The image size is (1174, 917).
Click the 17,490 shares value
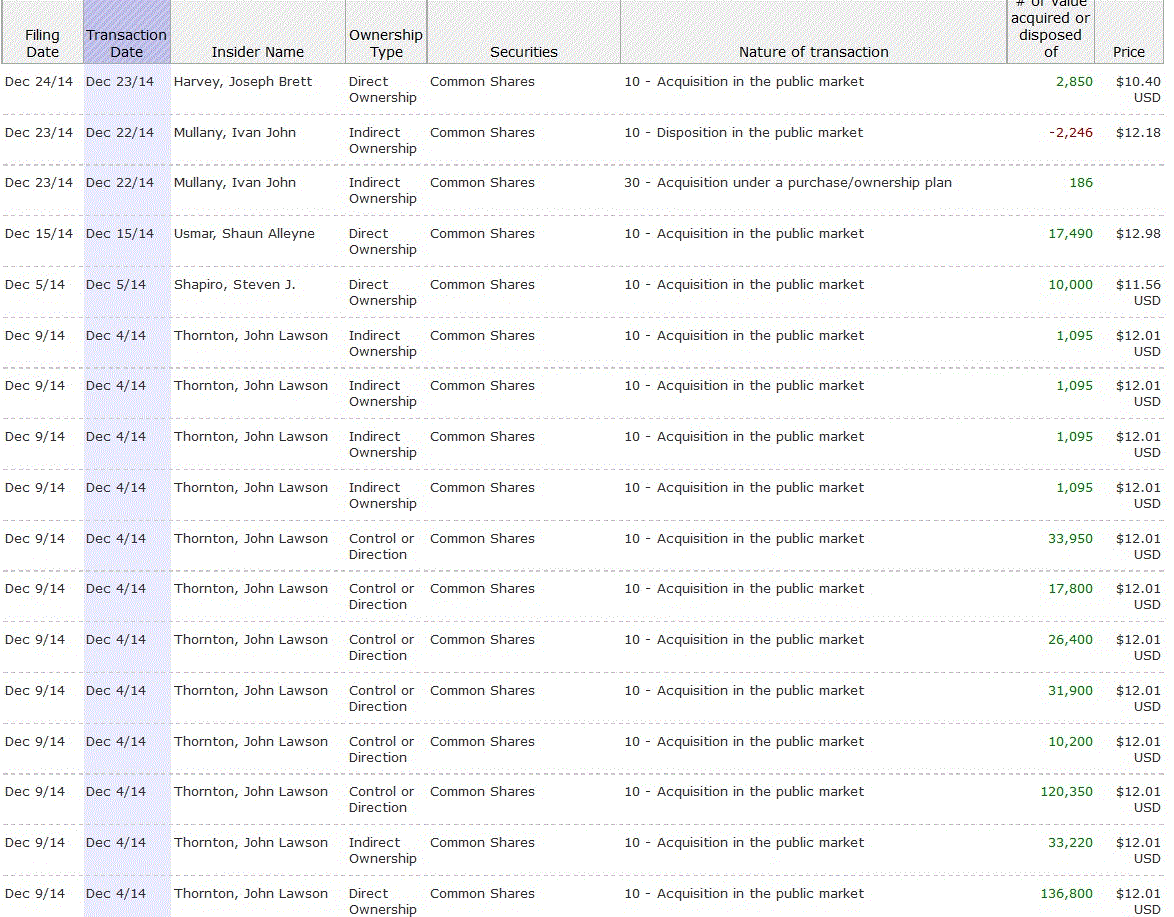point(1070,234)
